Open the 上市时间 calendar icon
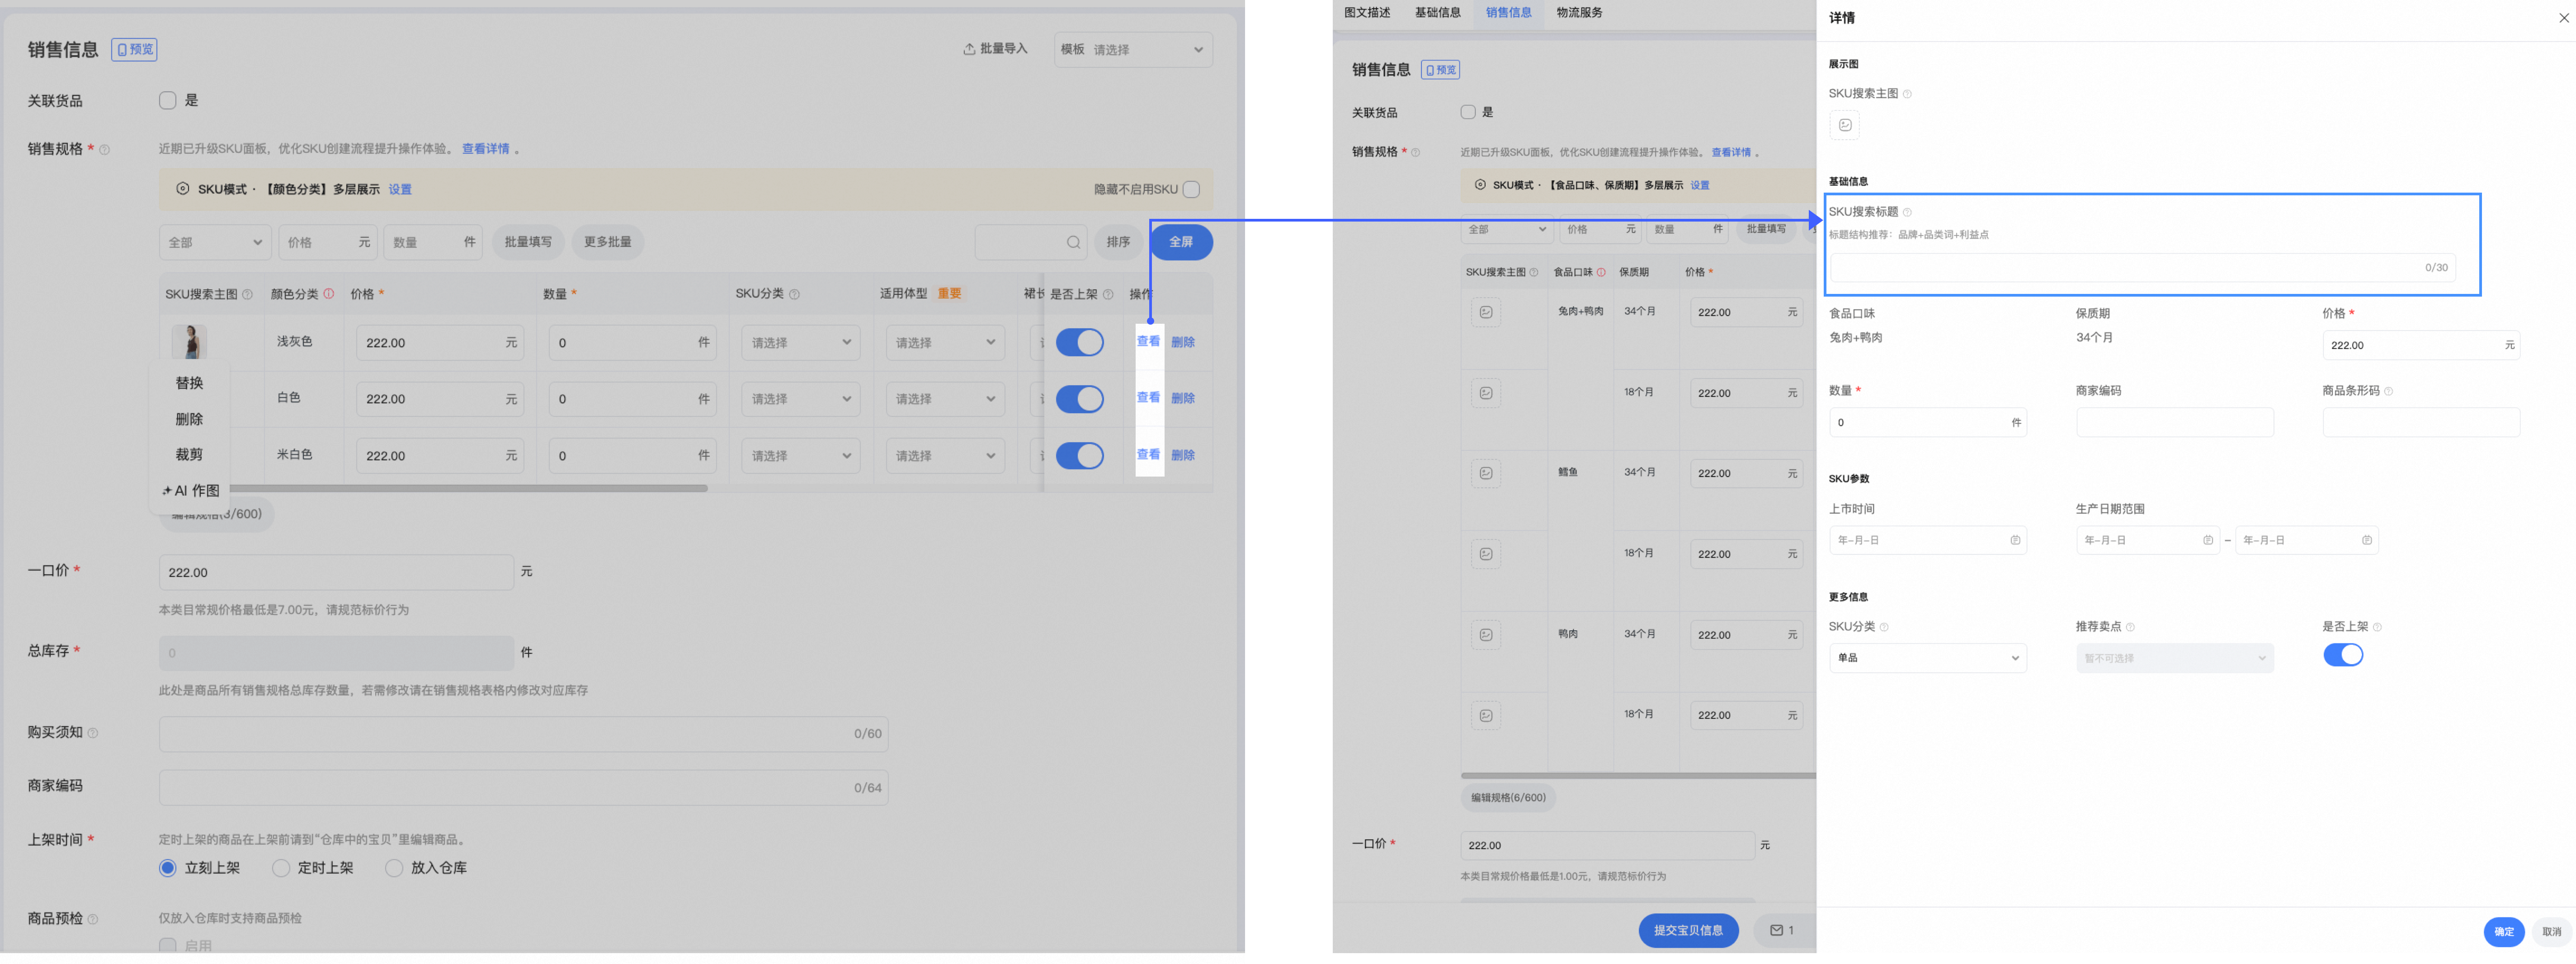Screen dimensions: 2576x964 (x=2015, y=540)
